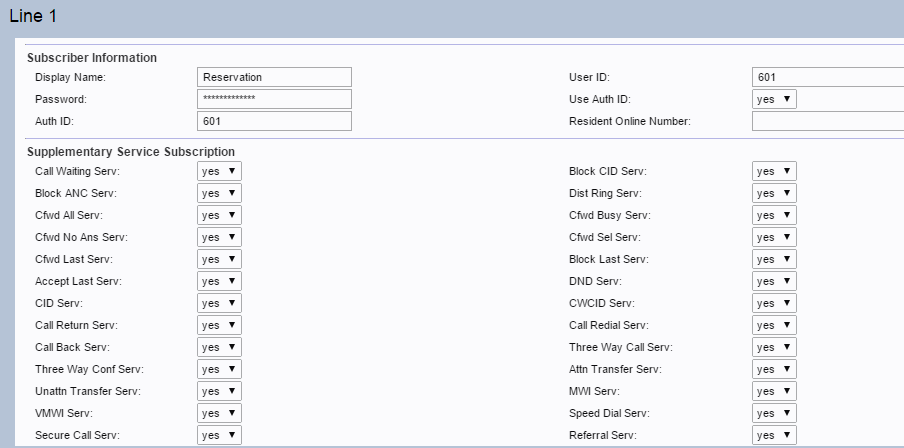Open the Call Waiting Serv dropdown

219,171
